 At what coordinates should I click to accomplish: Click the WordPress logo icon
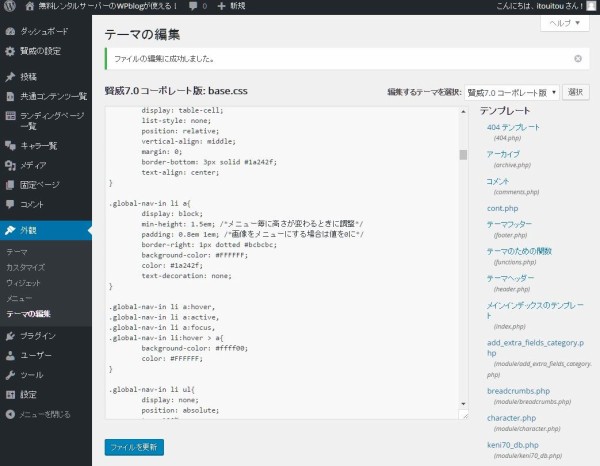pyautogui.click(x=10, y=6)
